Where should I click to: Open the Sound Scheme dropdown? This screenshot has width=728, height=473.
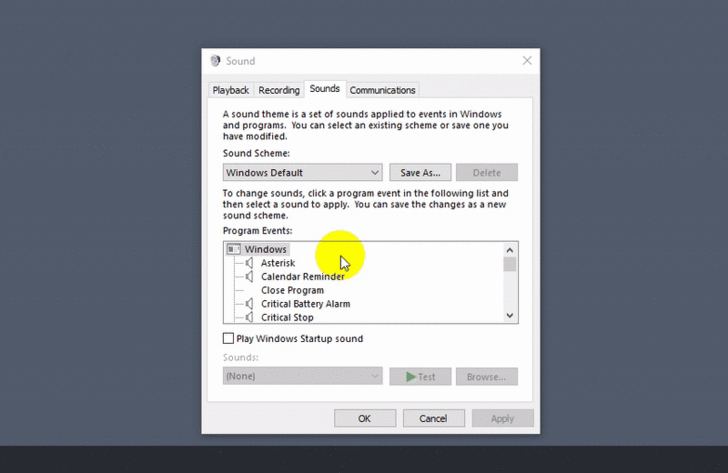tap(303, 173)
